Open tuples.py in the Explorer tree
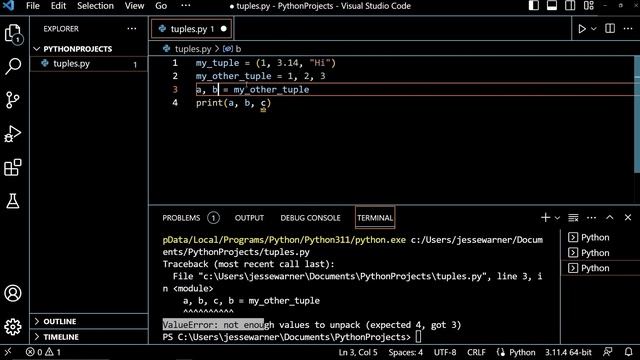 [x=89, y=64]
